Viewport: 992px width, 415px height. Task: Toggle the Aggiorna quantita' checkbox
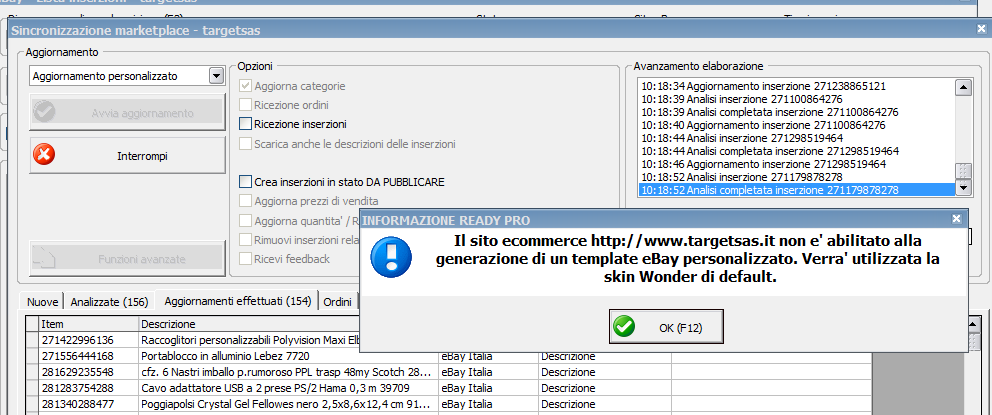point(245,221)
